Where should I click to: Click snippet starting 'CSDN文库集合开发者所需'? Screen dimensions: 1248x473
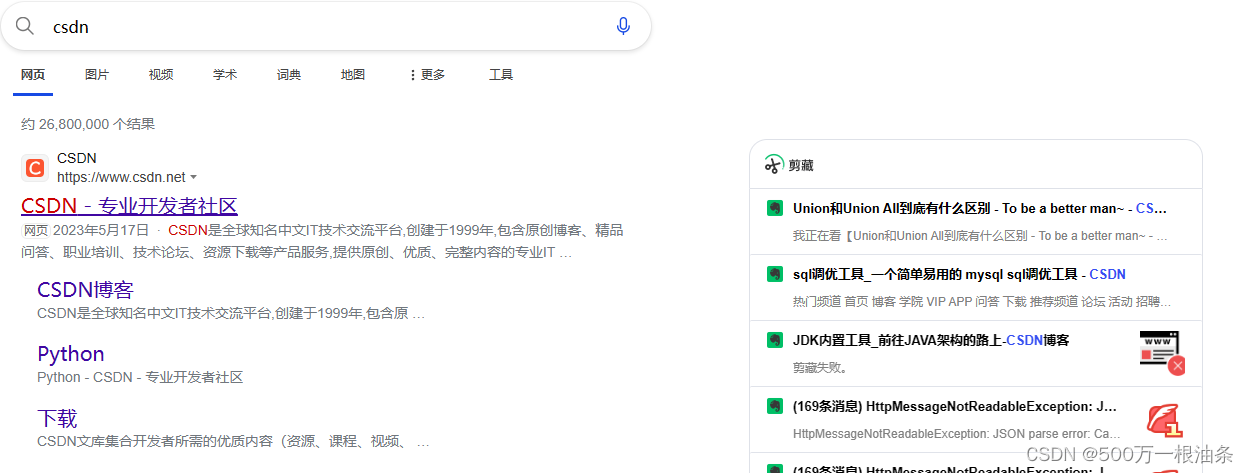pyautogui.click(x=234, y=441)
